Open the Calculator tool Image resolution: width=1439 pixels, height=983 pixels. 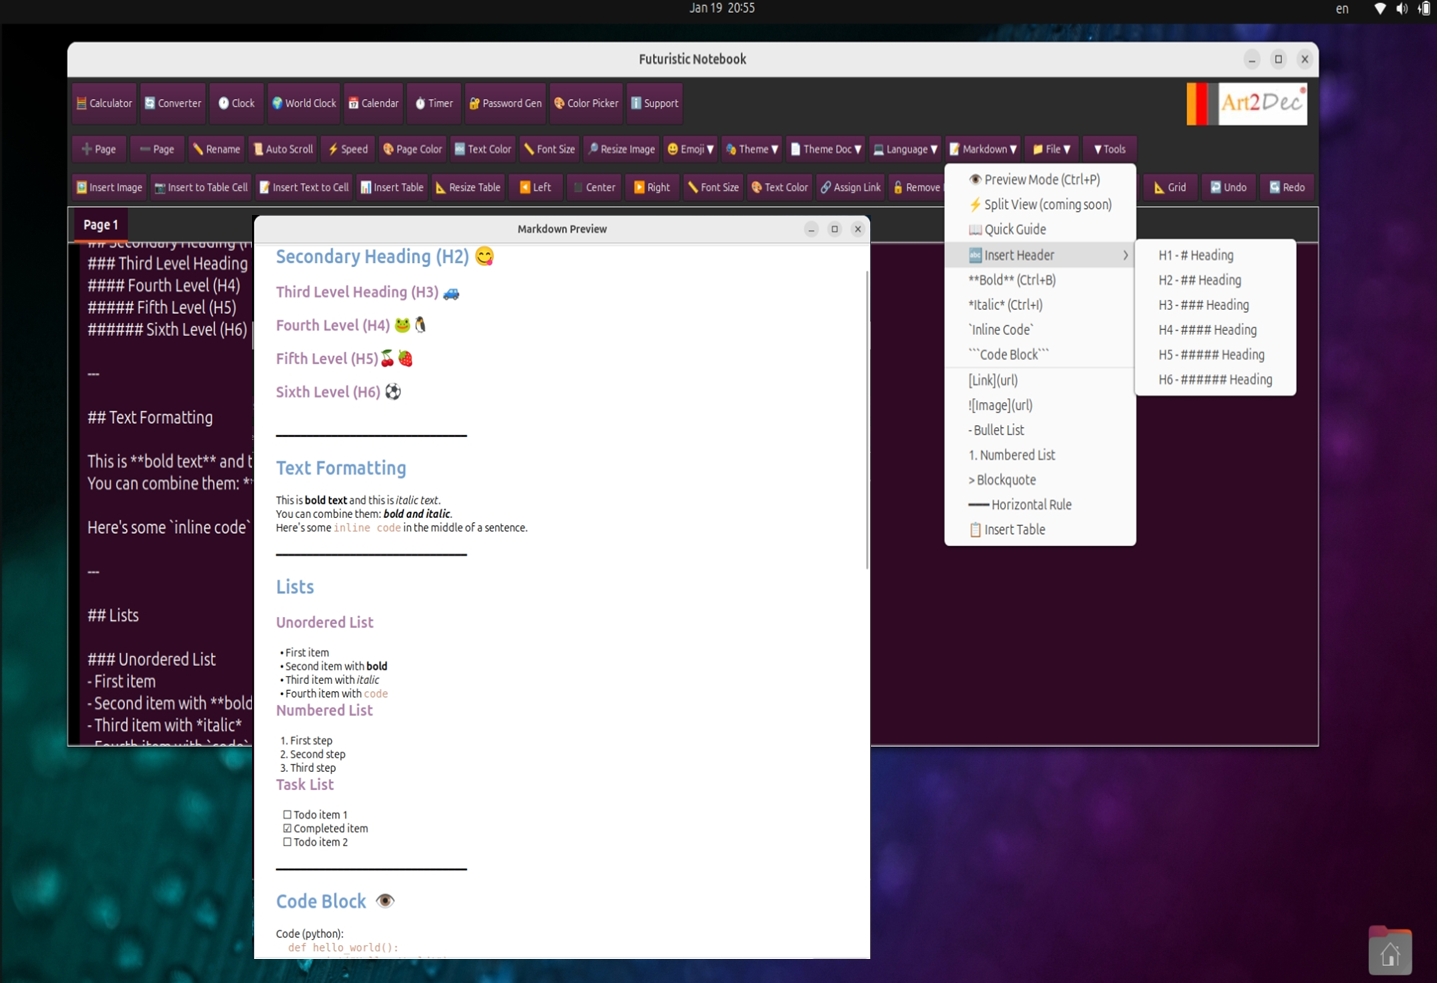[103, 103]
